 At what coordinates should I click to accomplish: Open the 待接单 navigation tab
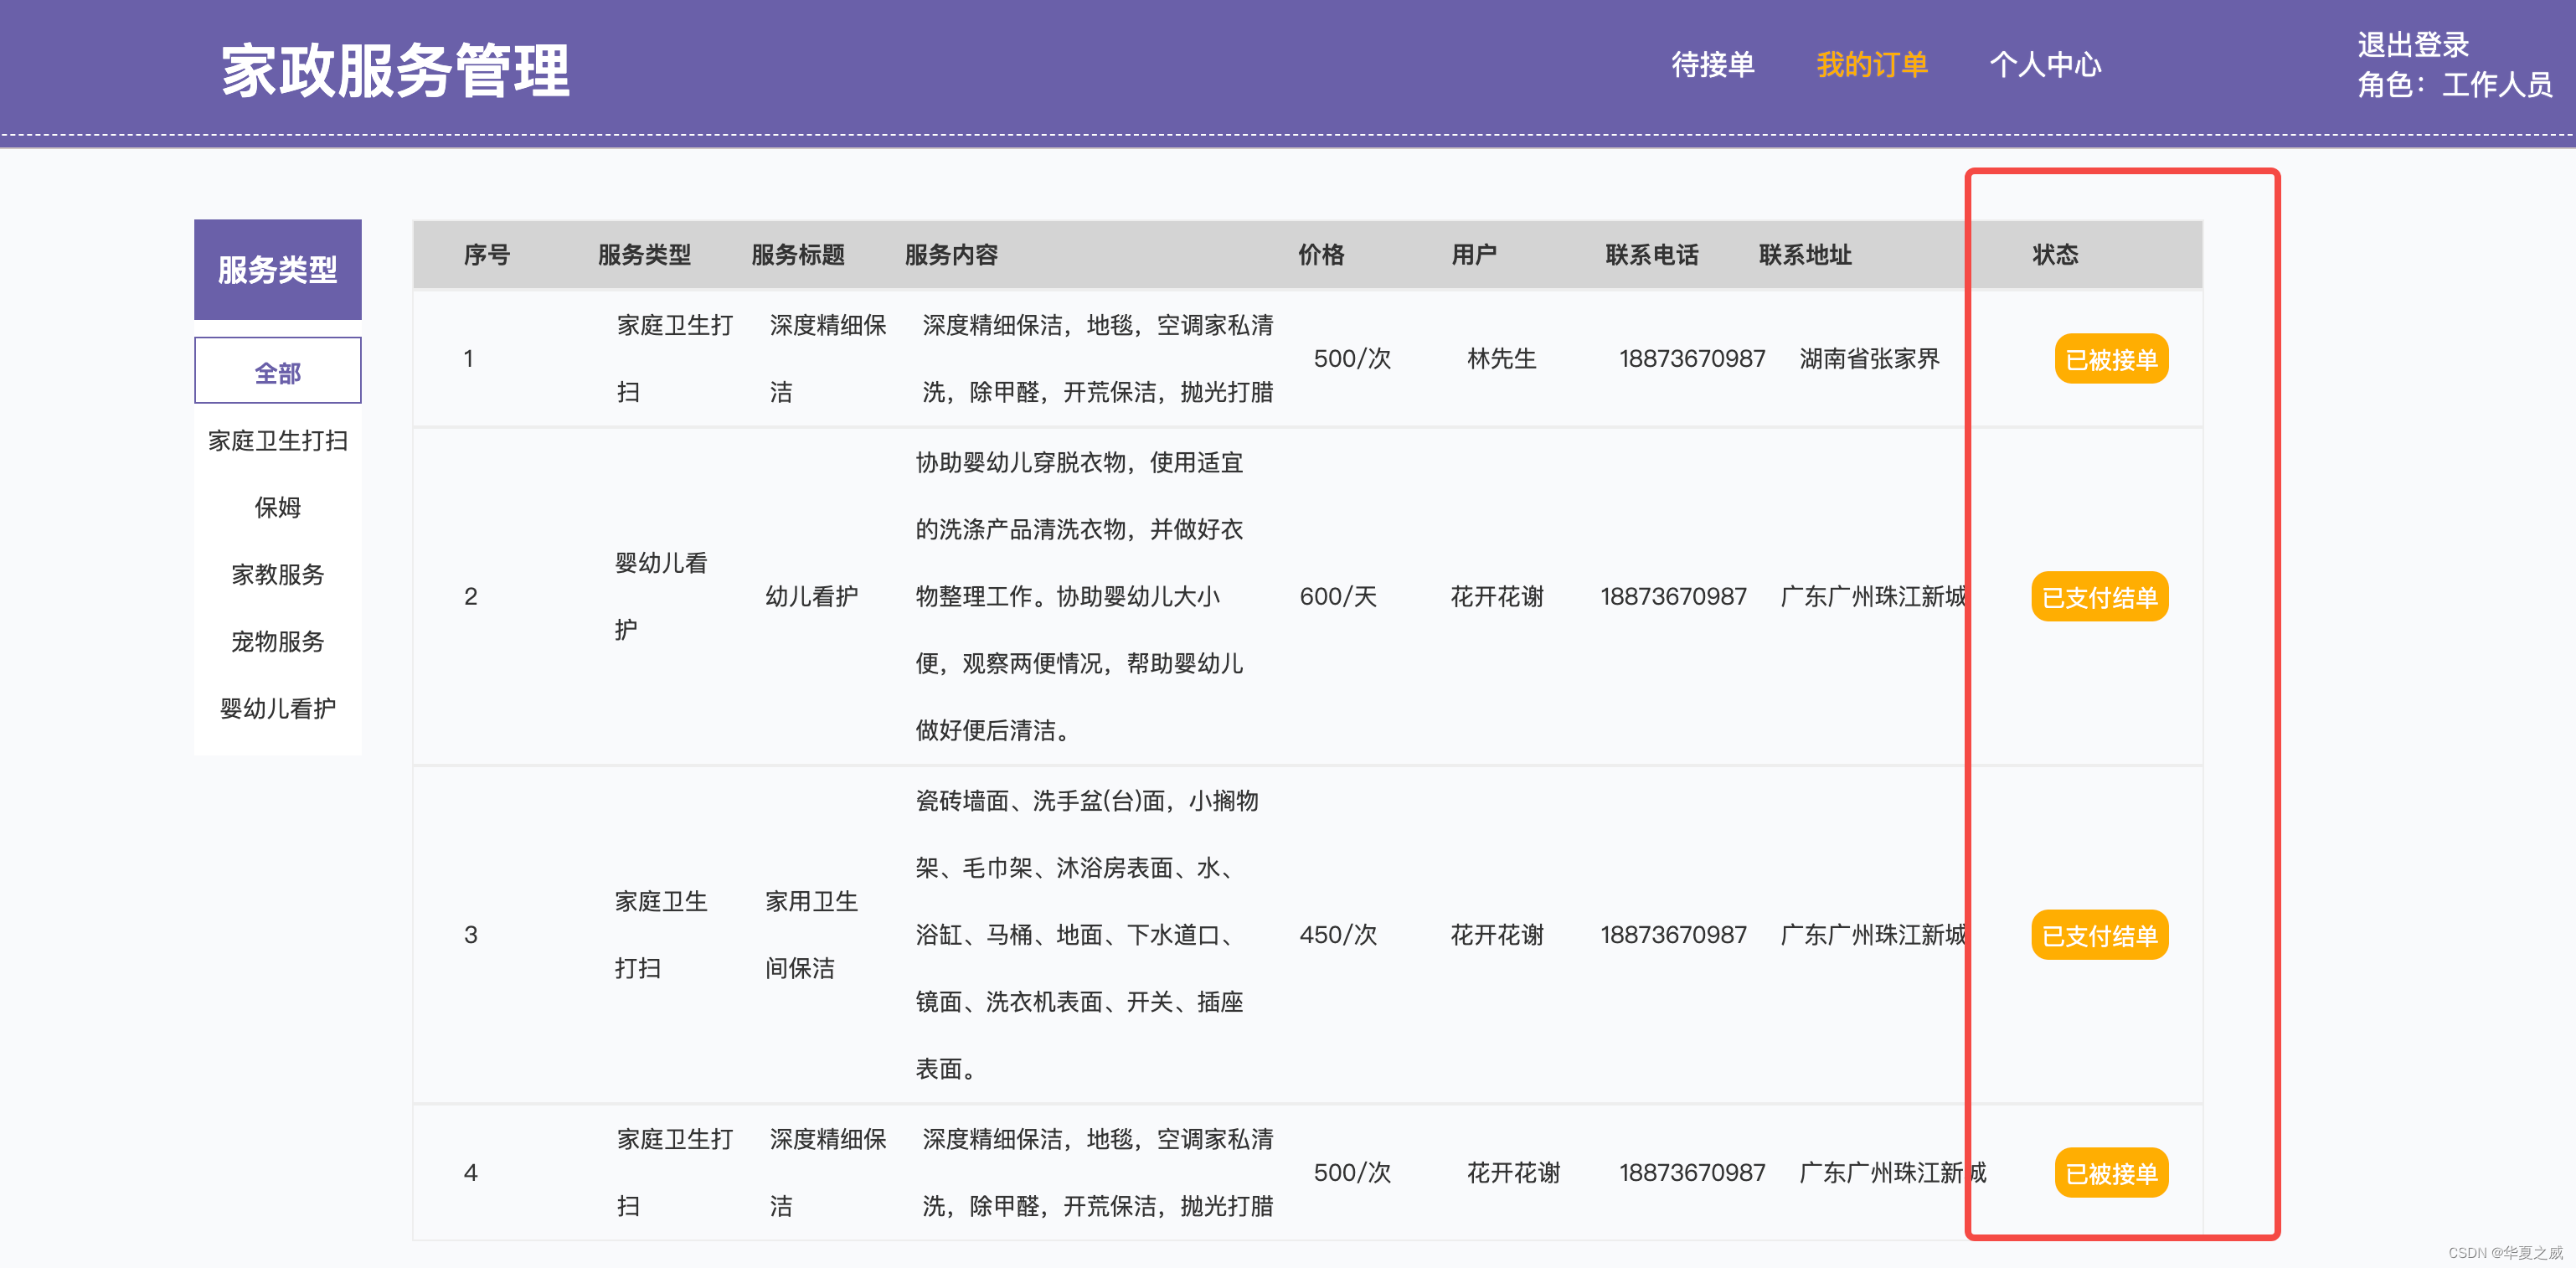click(1712, 65)
